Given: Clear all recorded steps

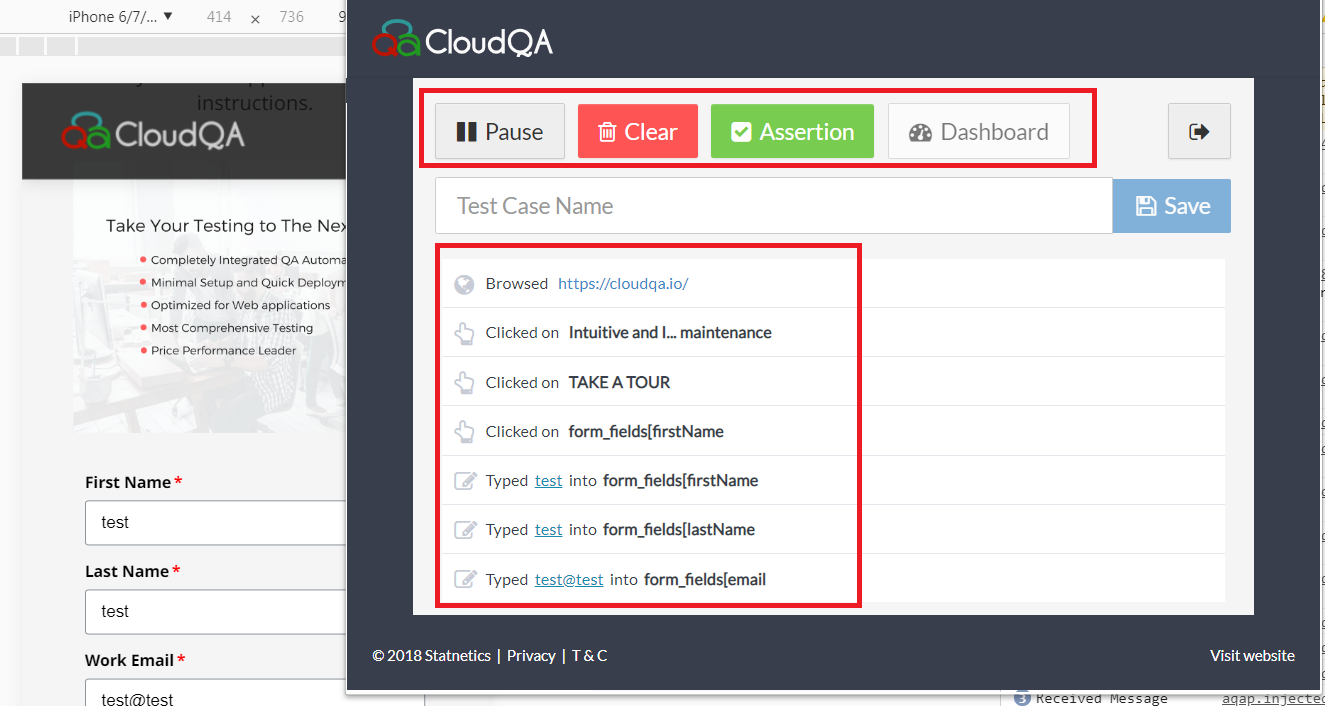Looking at the screenshot, I should point(637,132).
